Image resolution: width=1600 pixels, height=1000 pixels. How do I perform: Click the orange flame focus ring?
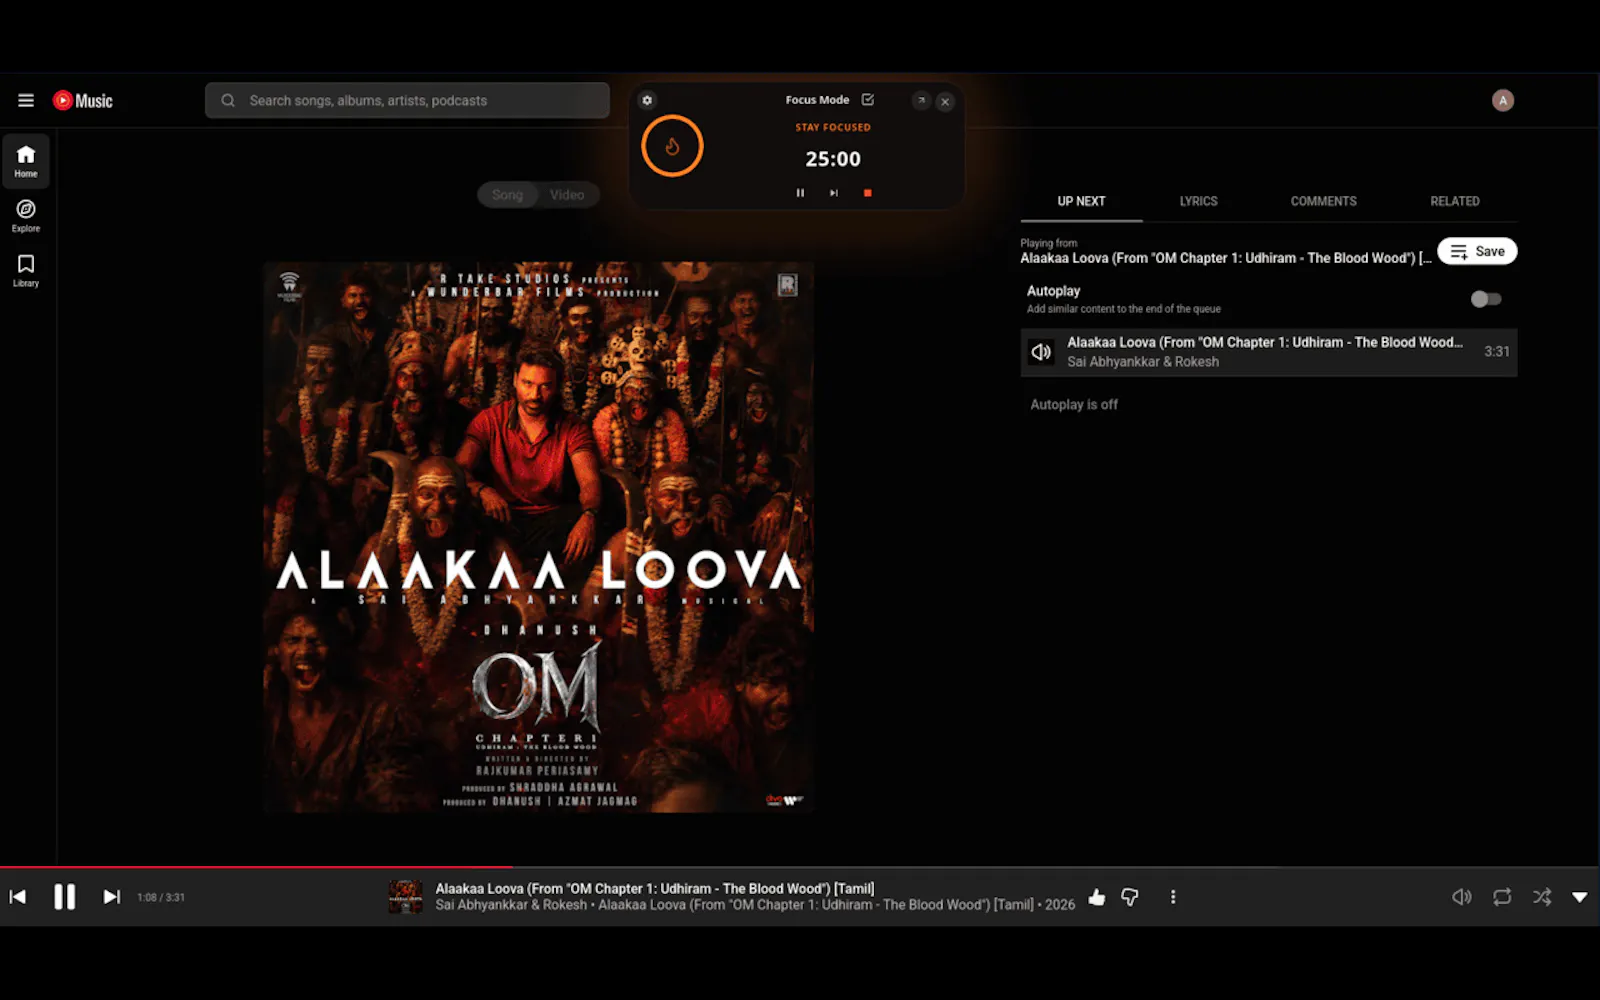point(672,146)
